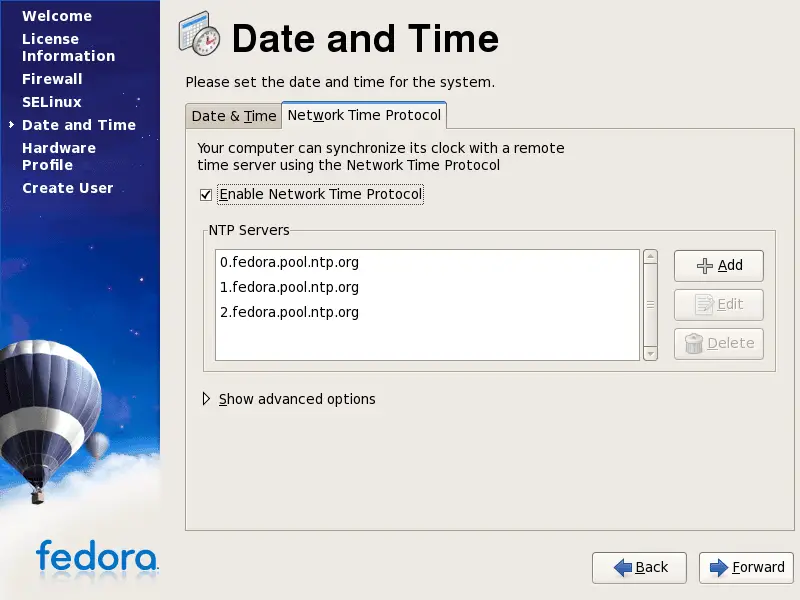
Task: Click Create User in the sidebar
Action: [68, 188]
